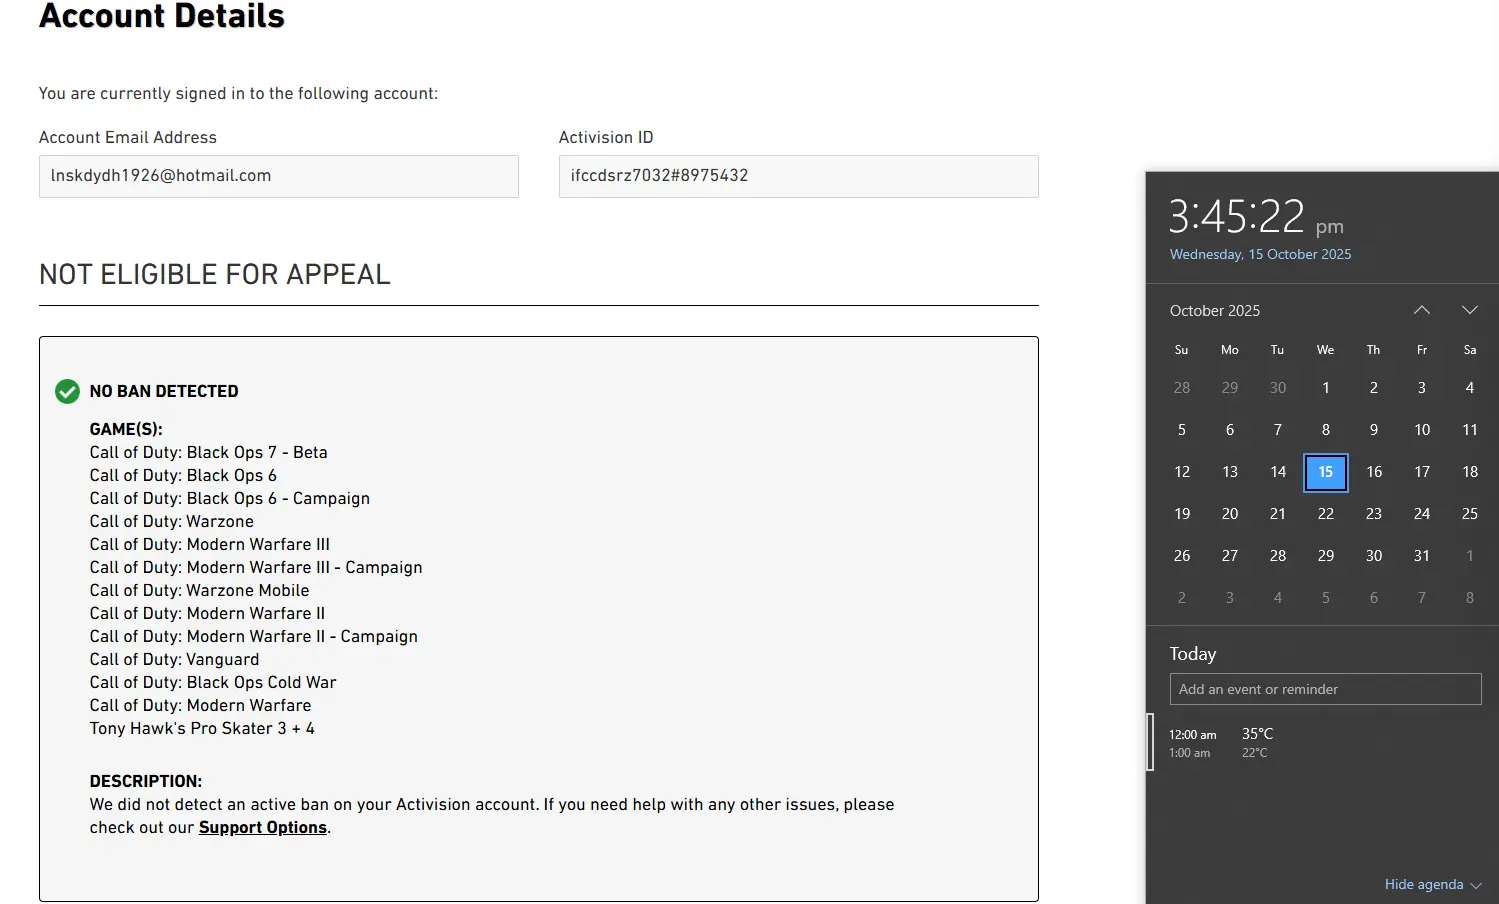Click the Today agenda heading
The width and height of the screenshot is (1499, 904).
tap(1193, 654)
